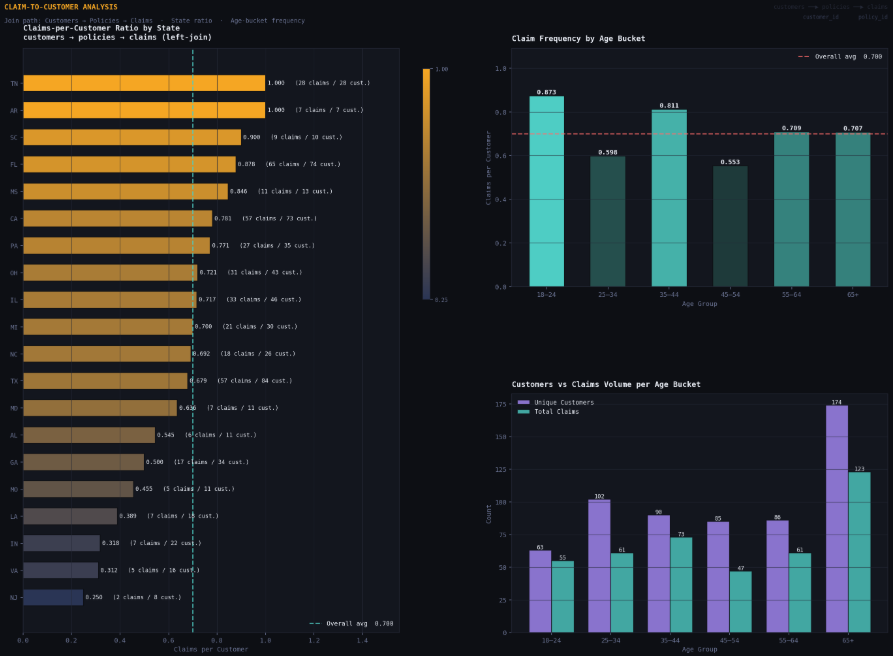Click the "(28 claims / 28 cust.)" annotation

[332, 83]
